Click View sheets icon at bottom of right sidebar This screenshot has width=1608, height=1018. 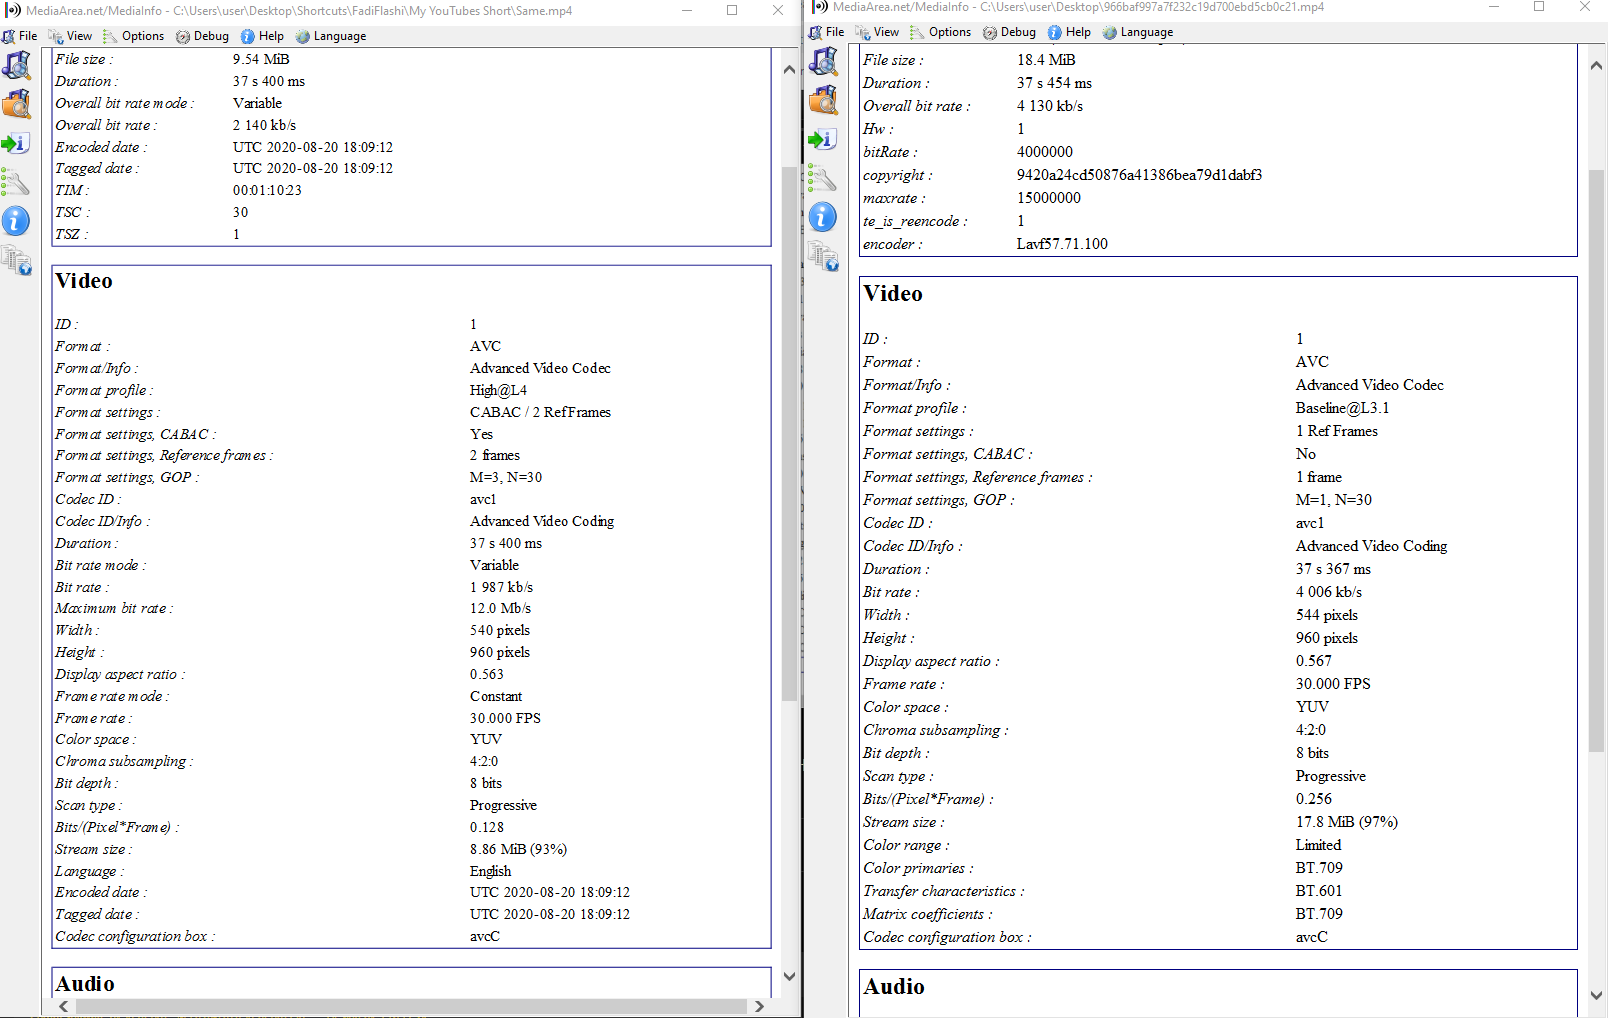[823, 256]
